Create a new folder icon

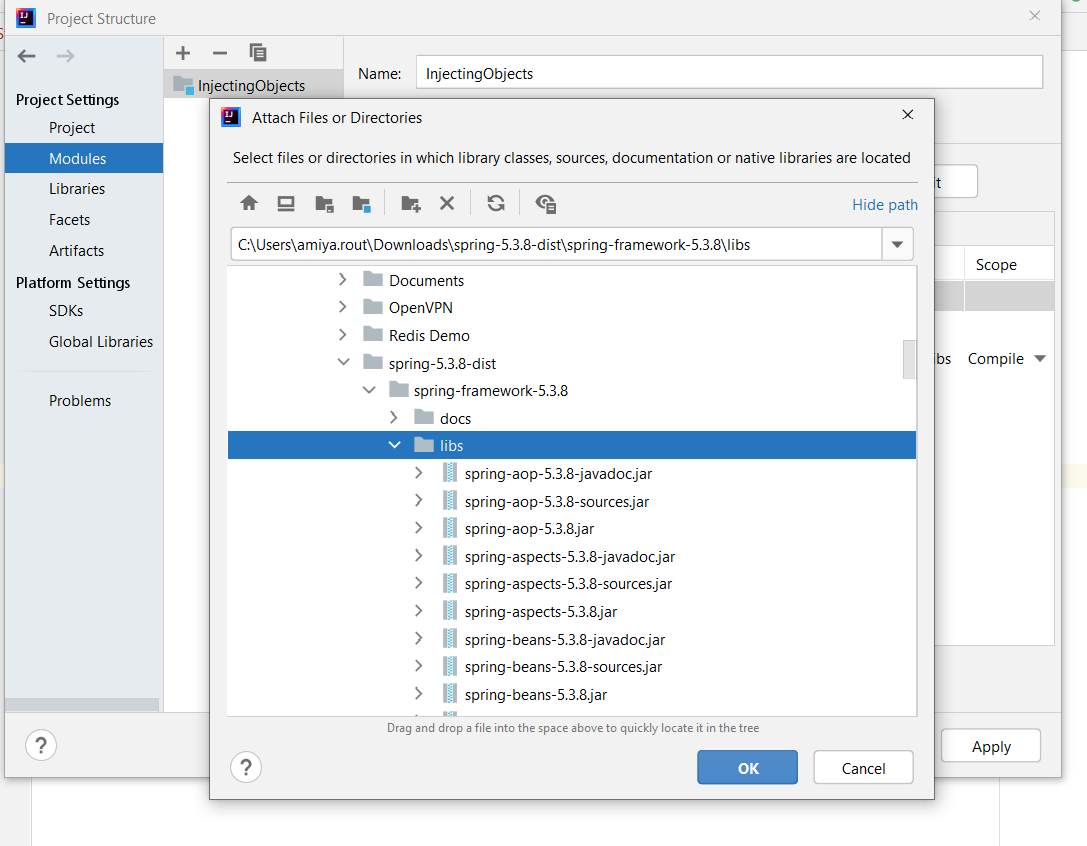[x=410, y=203]
